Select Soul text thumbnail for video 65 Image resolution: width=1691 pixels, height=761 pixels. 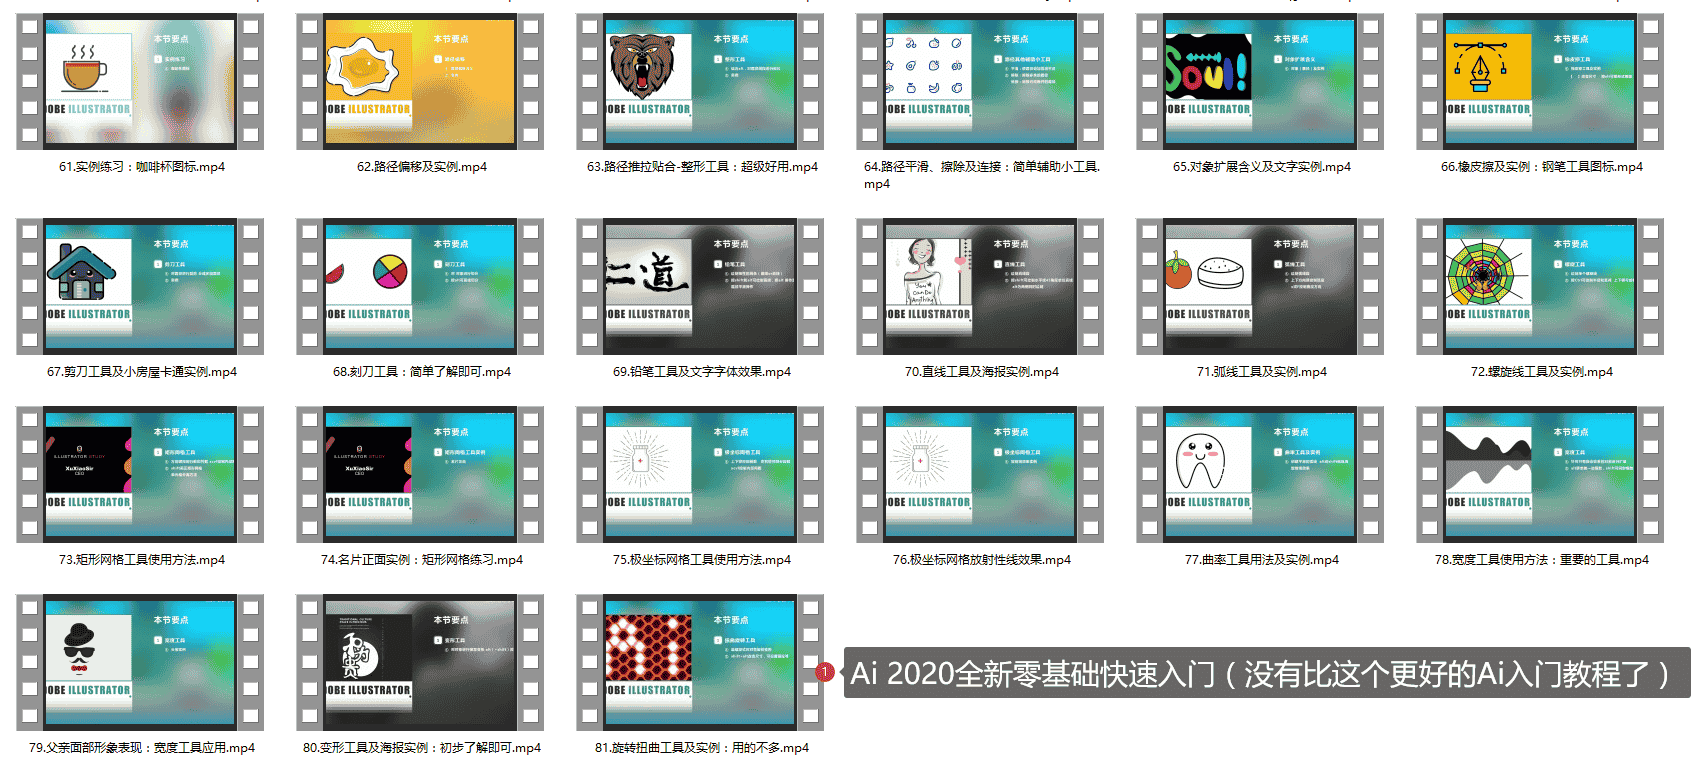coord(1260,81)
